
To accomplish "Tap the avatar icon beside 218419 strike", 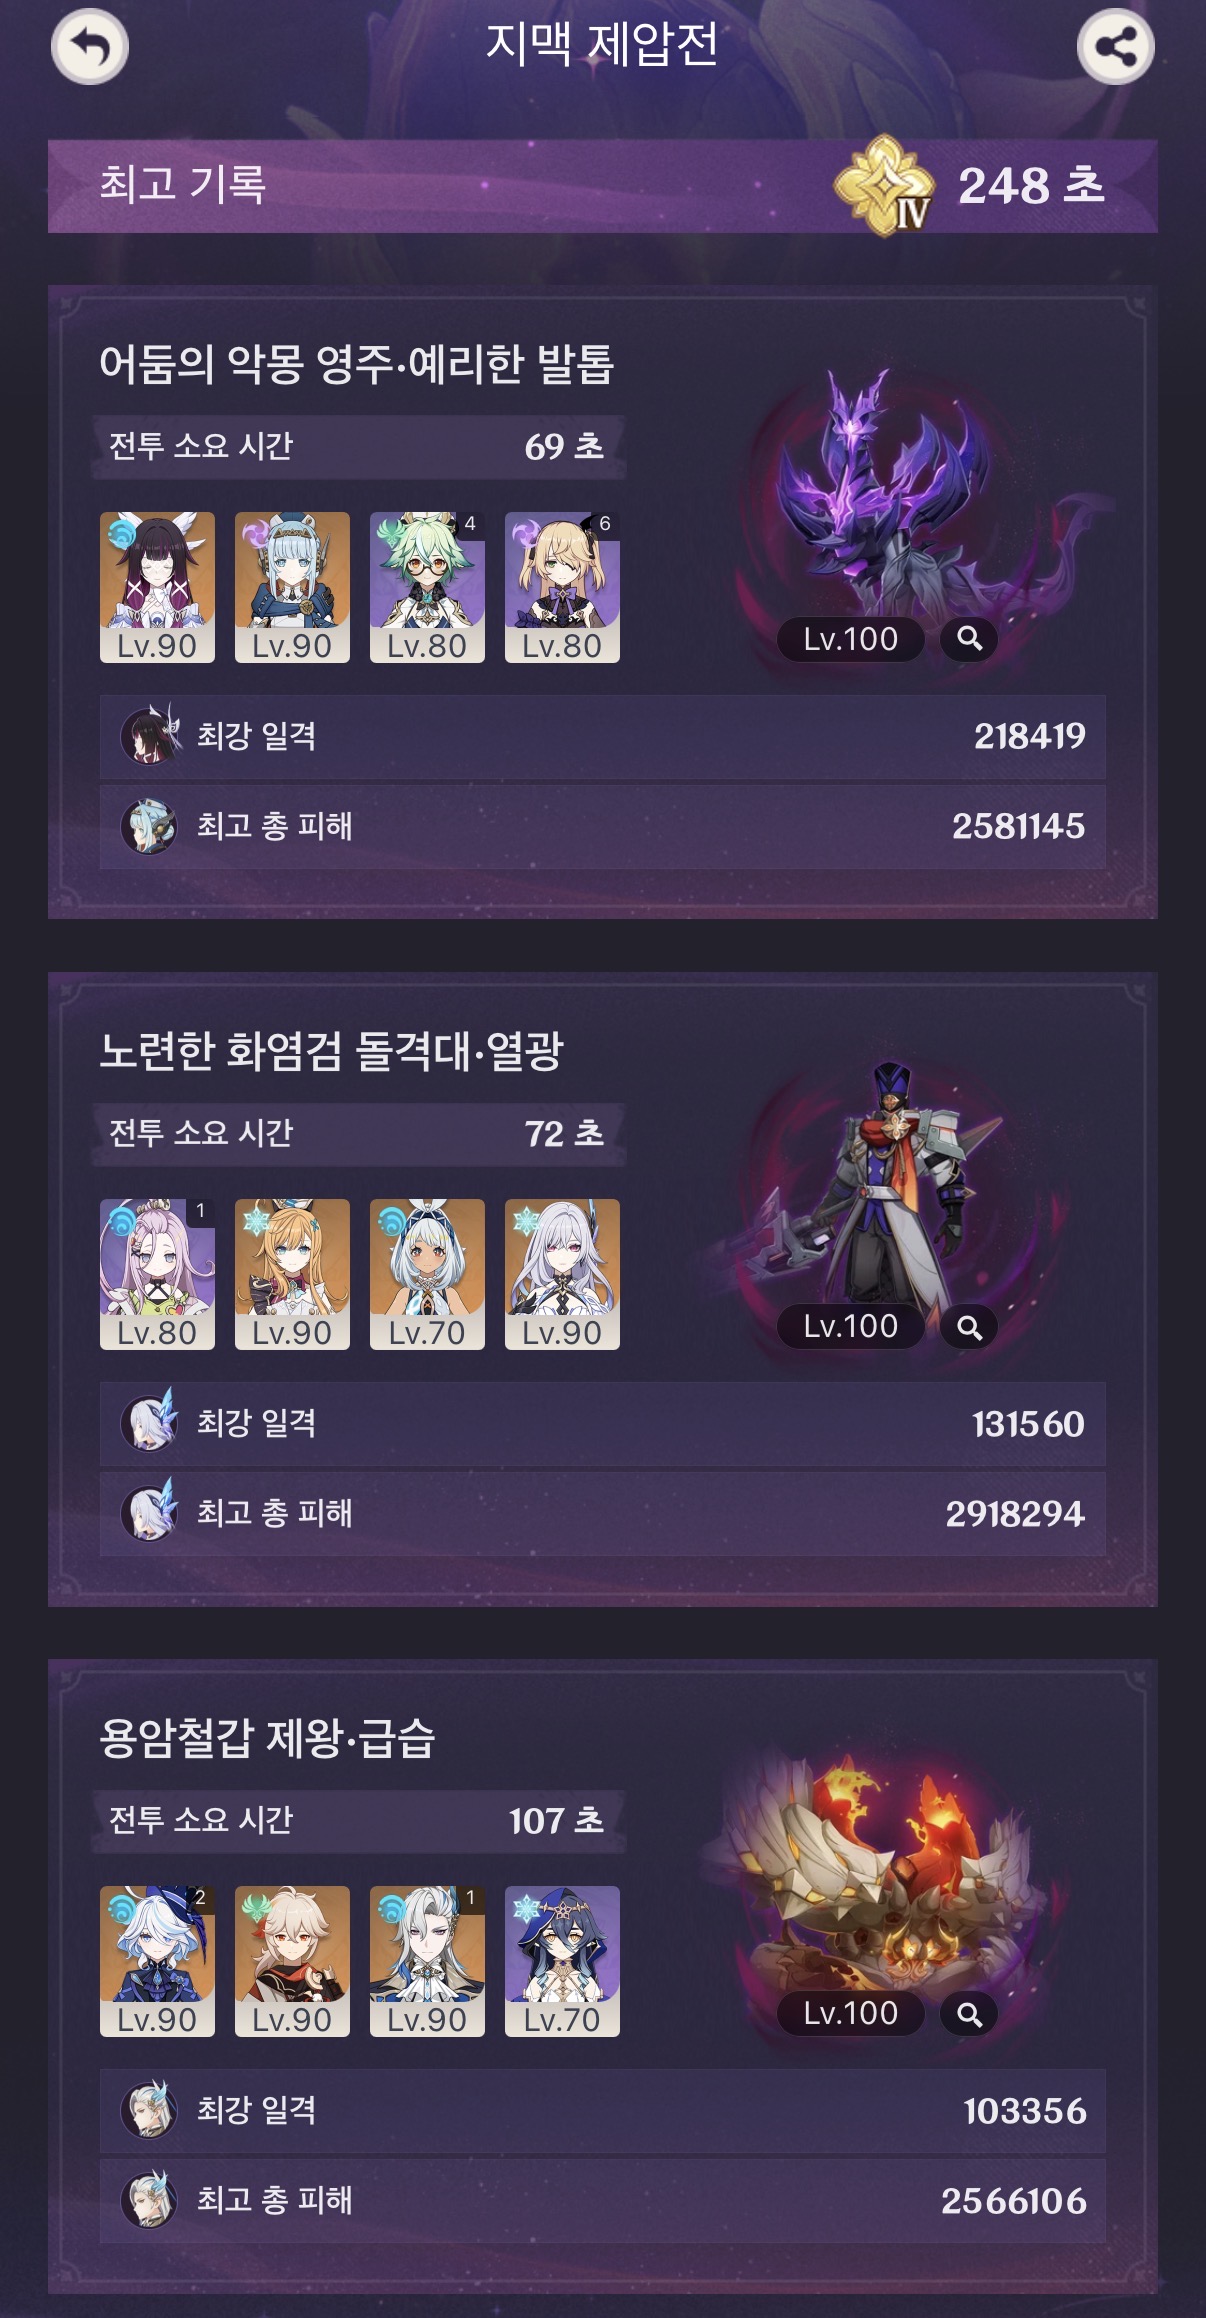I will click(x=150, y=736).
